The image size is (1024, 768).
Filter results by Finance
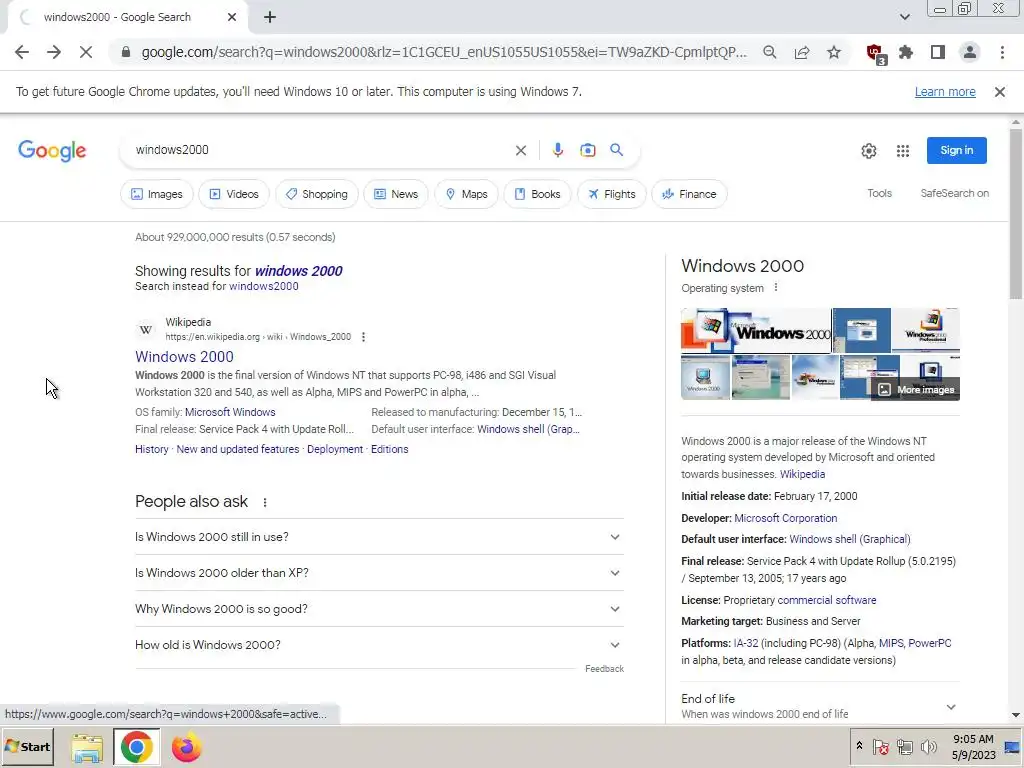coord(689,194)
